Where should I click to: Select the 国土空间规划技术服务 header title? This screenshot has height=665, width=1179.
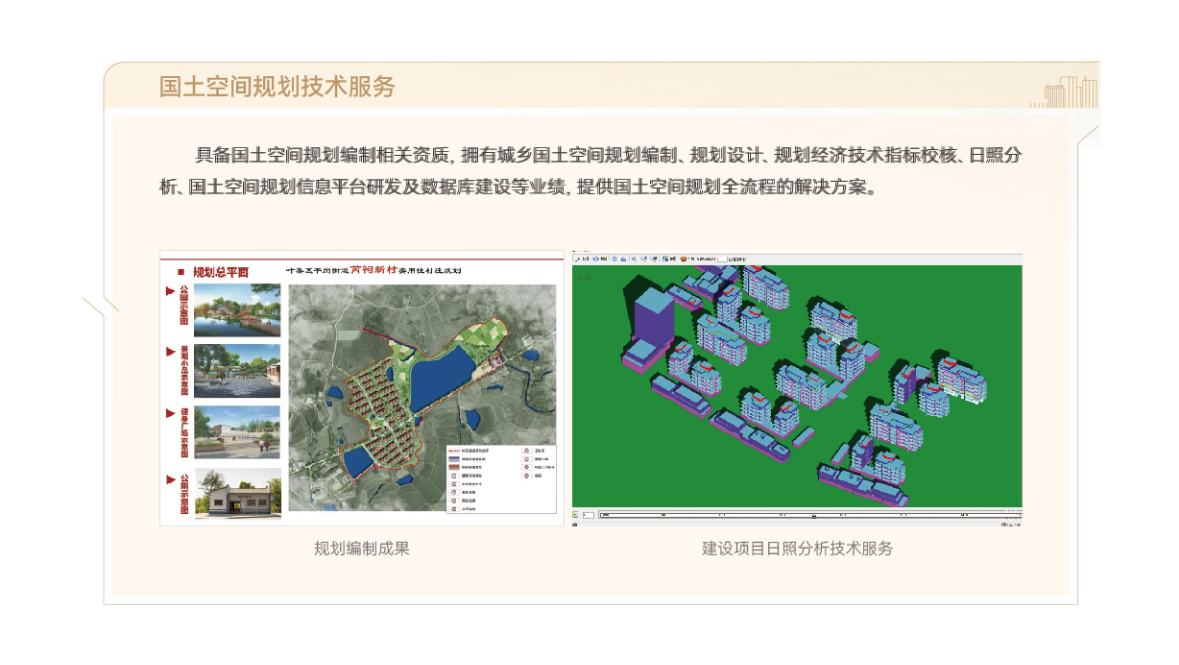(x=277, y=86)
